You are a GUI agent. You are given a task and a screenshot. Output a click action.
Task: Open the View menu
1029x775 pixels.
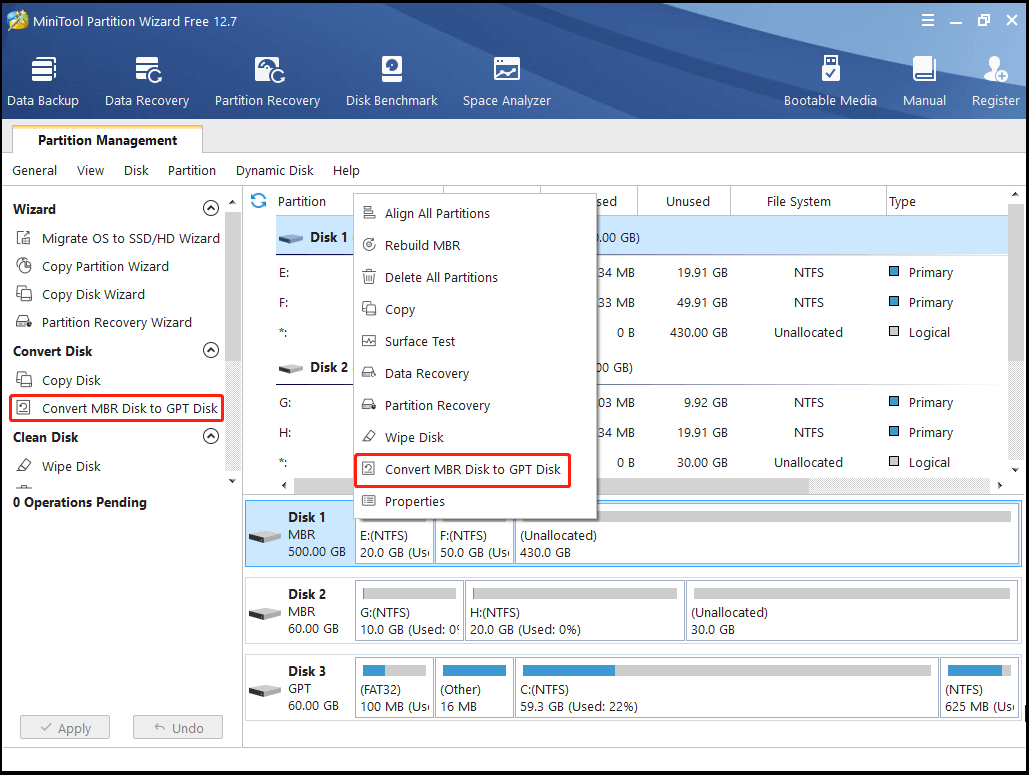(x=91, y=171)
